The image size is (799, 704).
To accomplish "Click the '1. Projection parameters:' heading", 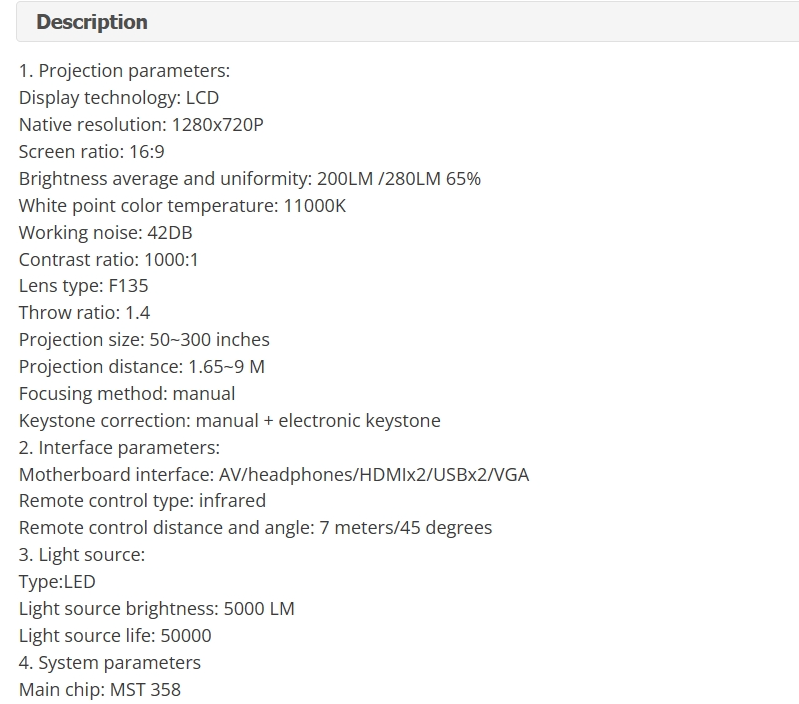I will pyautogui.click(x=124, y=71).
